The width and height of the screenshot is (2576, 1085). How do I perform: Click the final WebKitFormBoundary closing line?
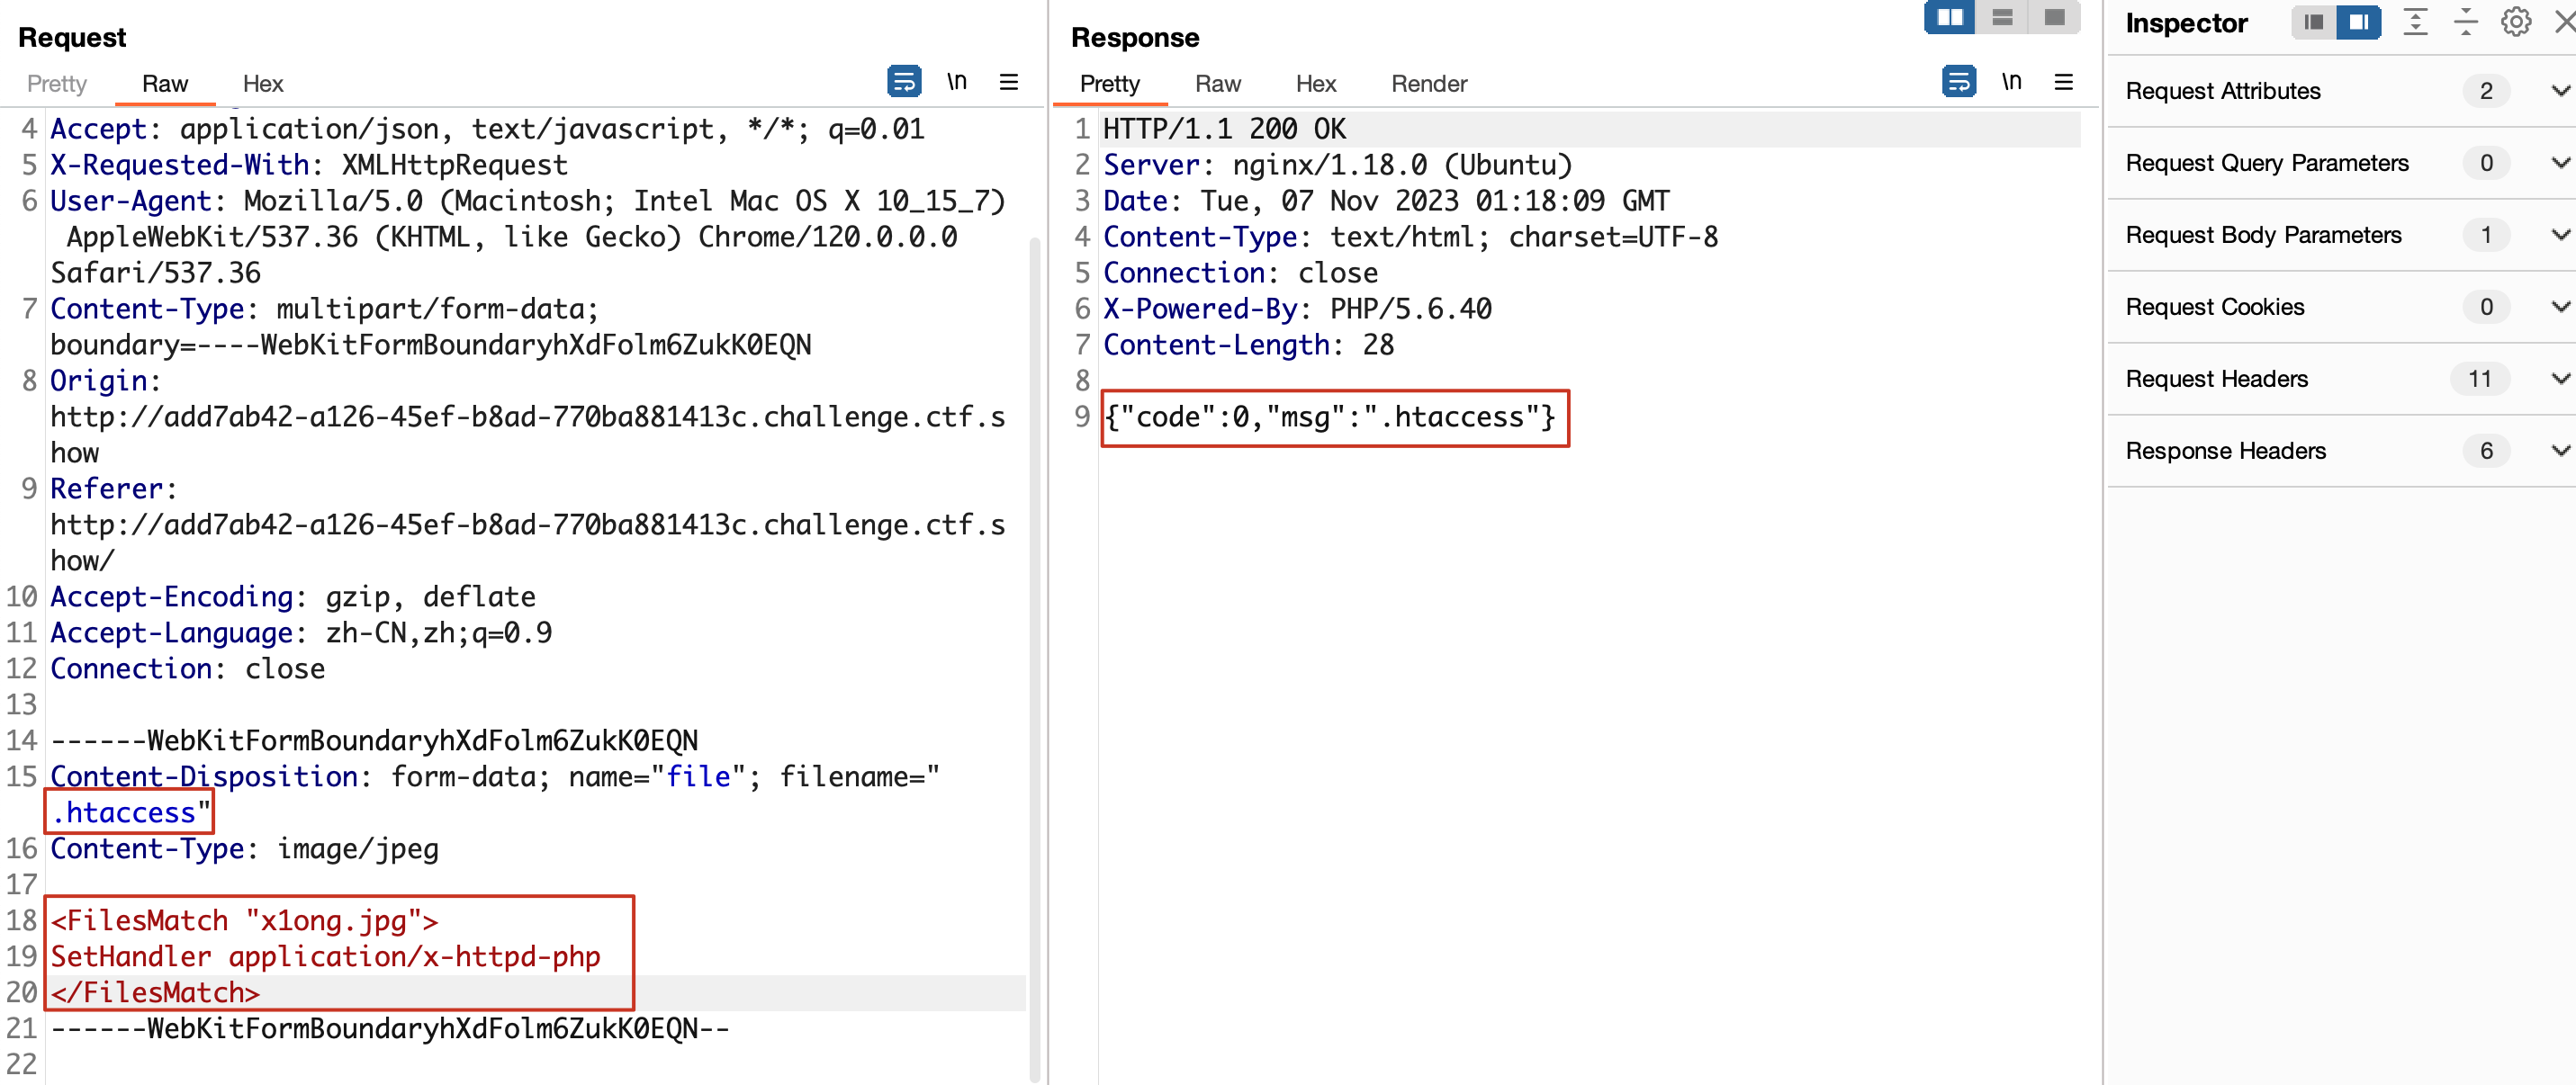(x=390, y=1028)
